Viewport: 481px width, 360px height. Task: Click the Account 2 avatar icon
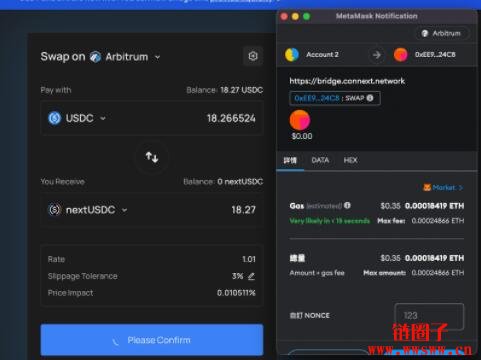[292, 55]
